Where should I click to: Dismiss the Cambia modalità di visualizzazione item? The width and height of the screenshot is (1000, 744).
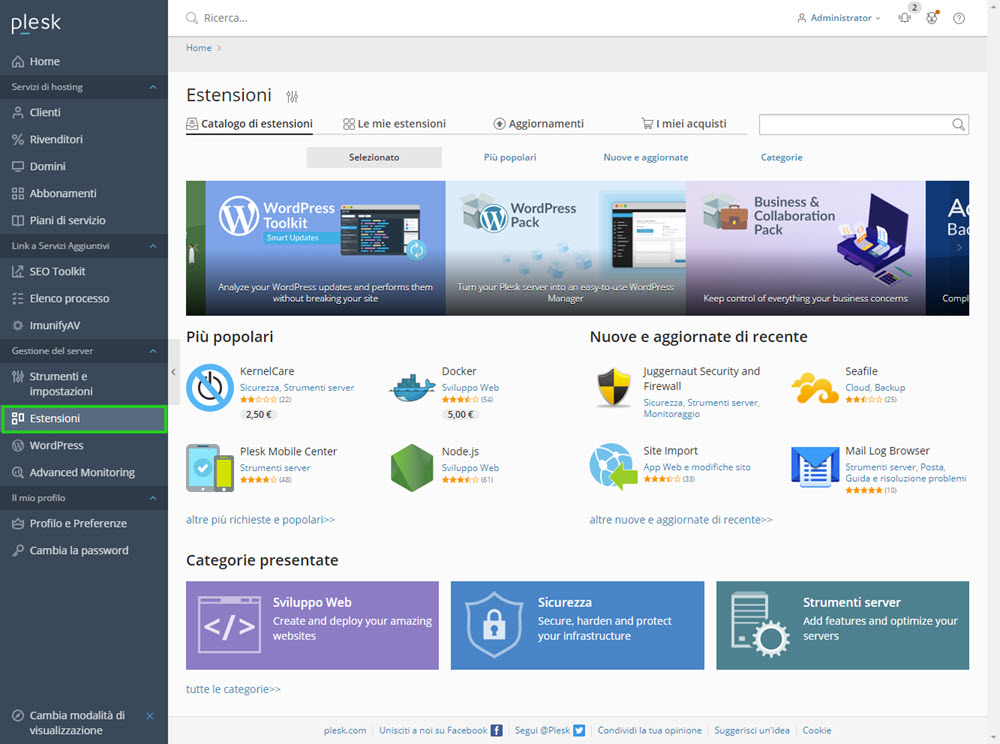coord(150,716)
